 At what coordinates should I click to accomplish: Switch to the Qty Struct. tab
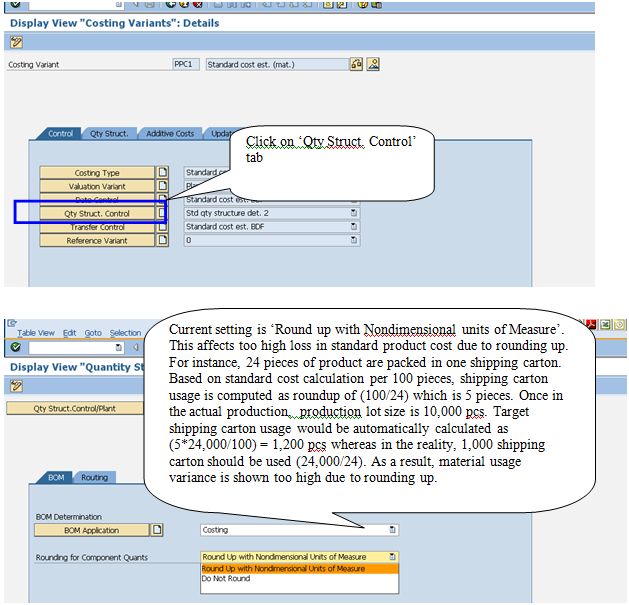(x=109, y=134)
